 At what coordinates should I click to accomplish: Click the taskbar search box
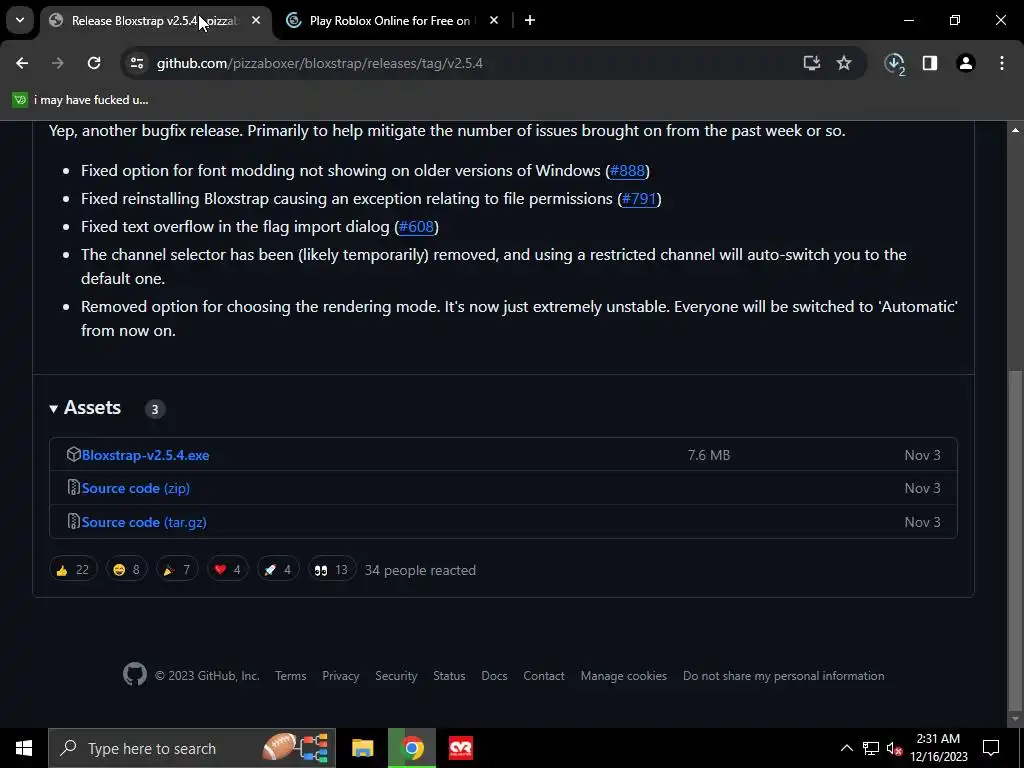click(x=191, y=748)
